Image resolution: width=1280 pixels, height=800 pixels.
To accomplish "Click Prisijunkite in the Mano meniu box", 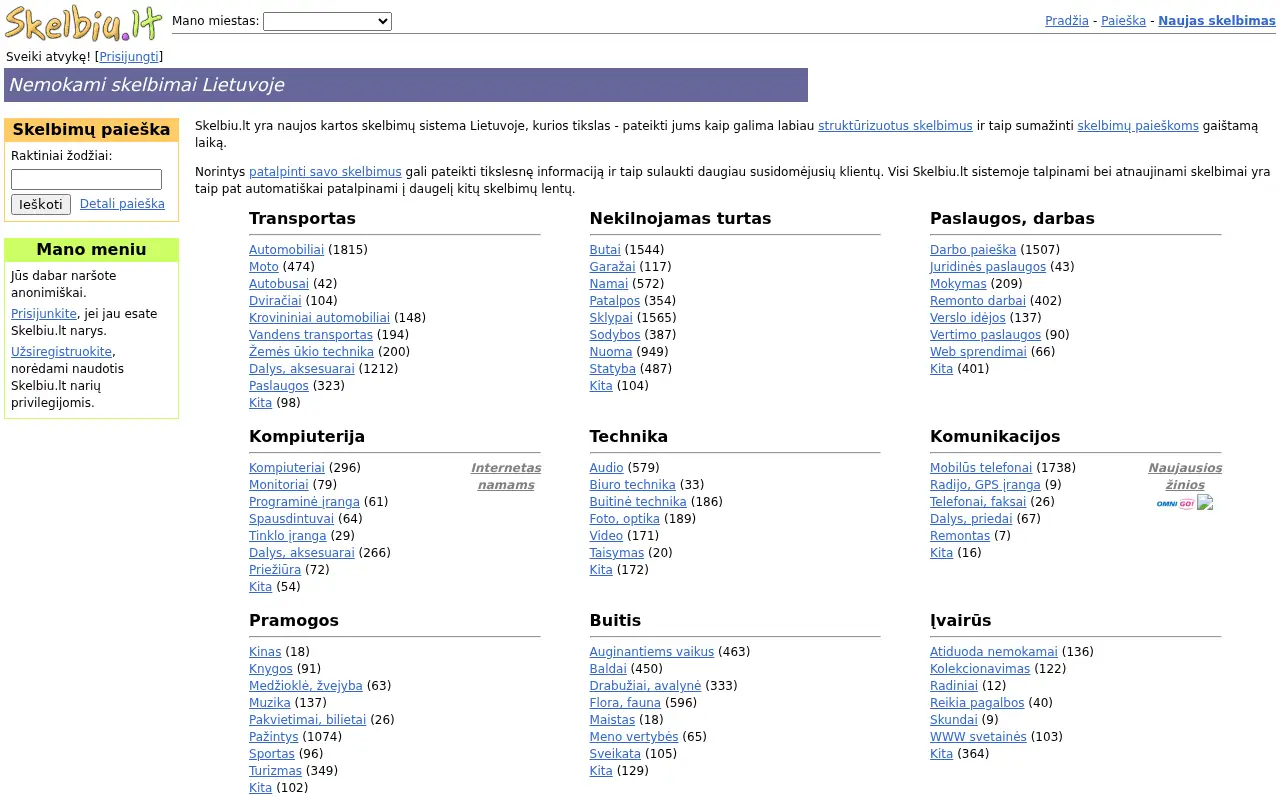I will click(x=44, y=314).
